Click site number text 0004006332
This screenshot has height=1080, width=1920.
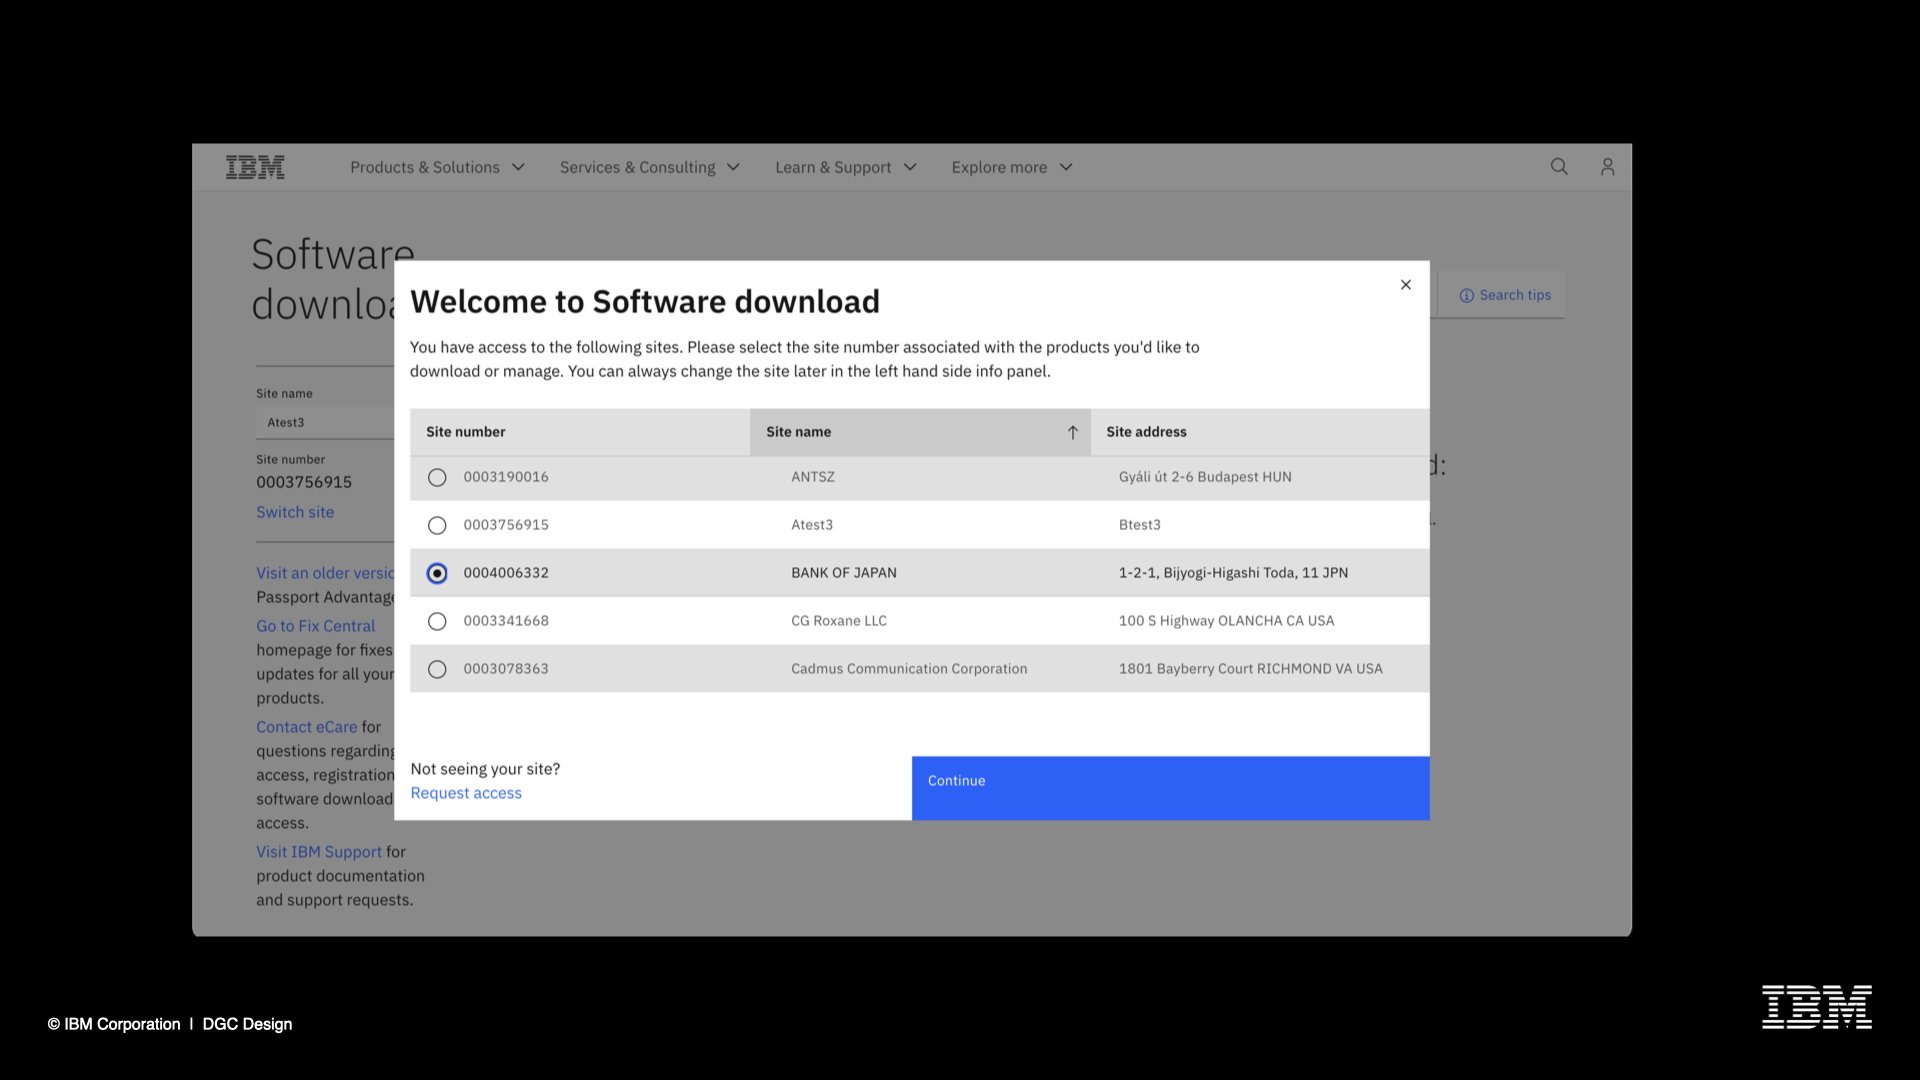506,573
